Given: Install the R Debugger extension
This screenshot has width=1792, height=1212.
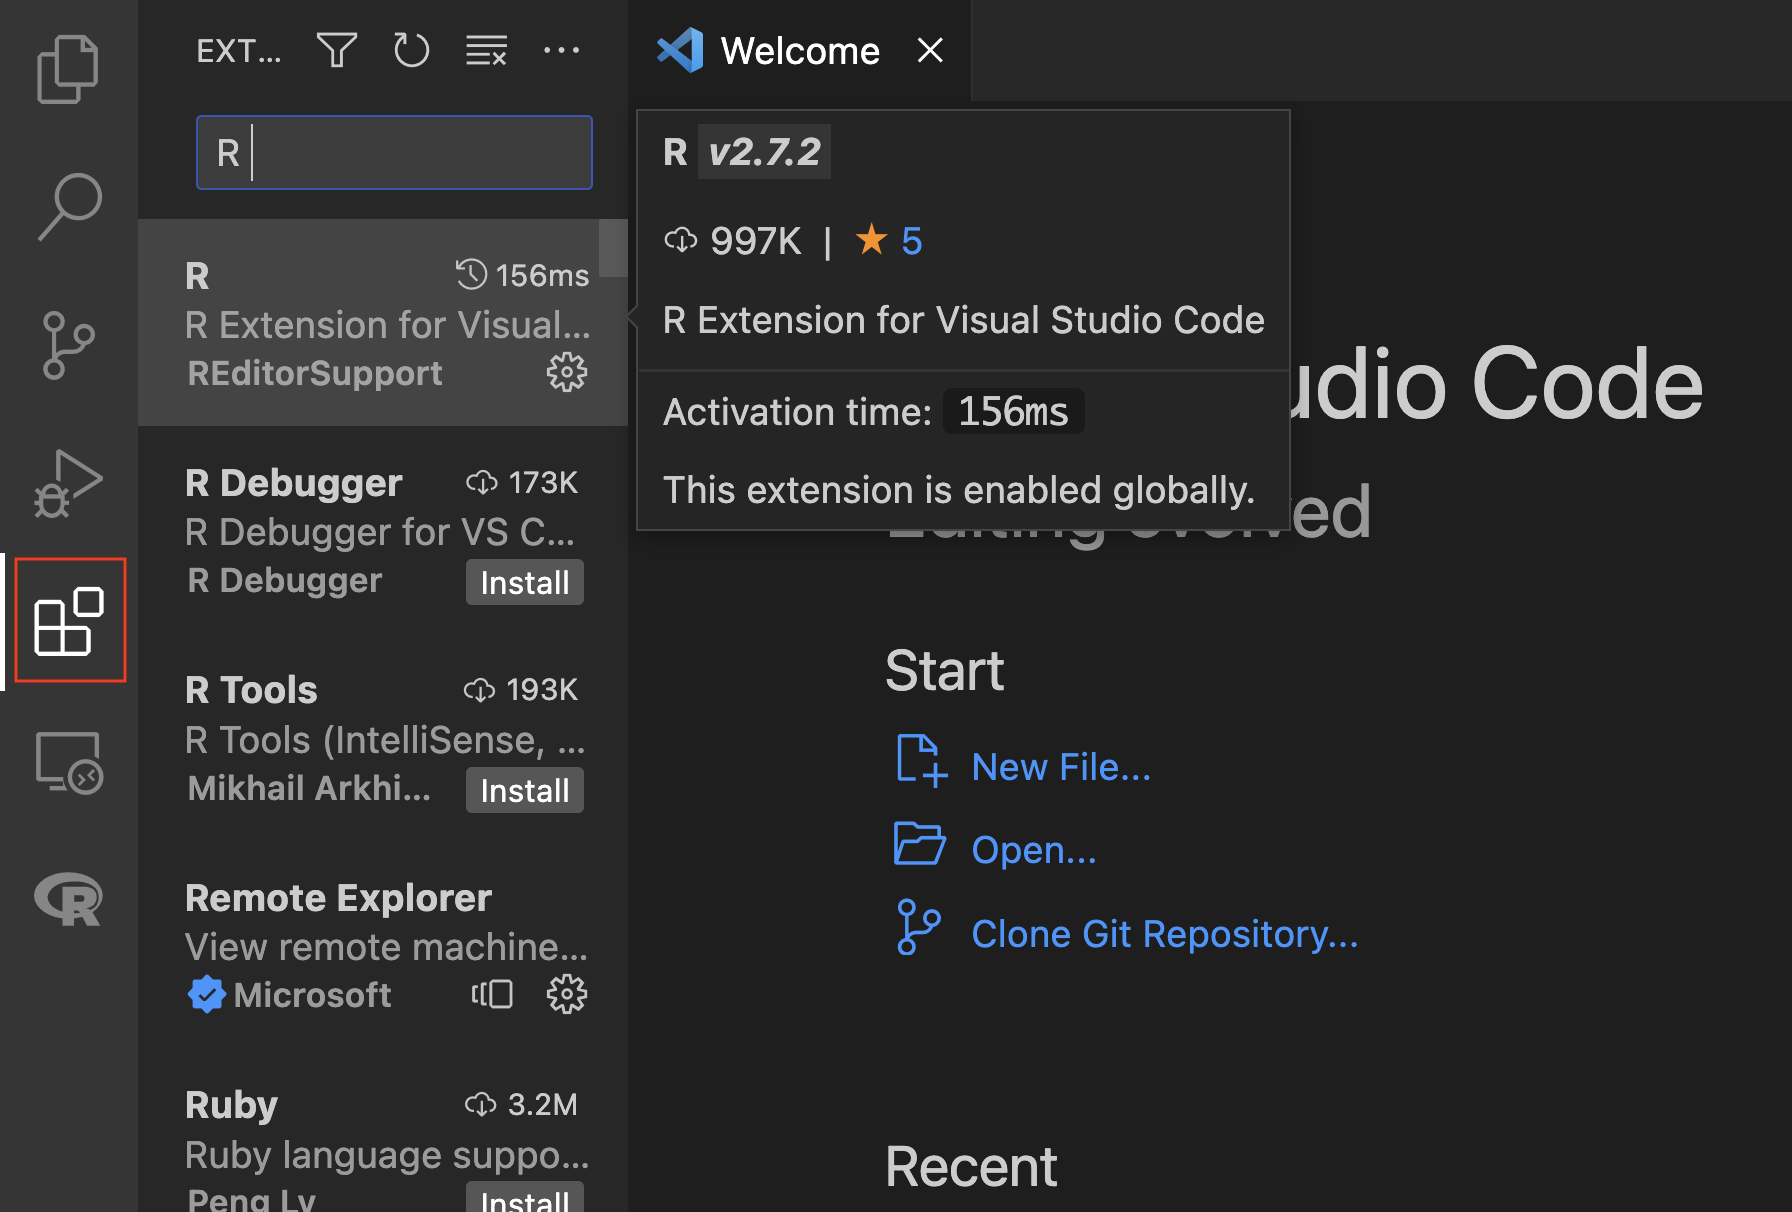Looking at the screenshot, I should point(524,583).
